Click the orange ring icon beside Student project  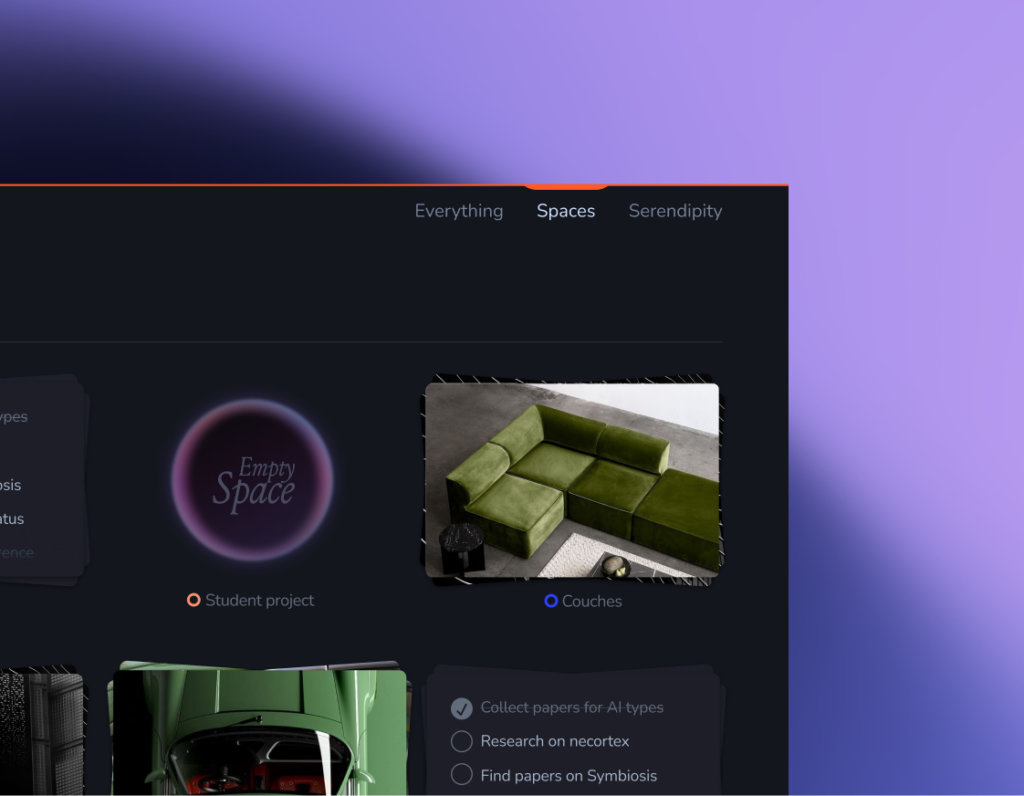[194, 600]
